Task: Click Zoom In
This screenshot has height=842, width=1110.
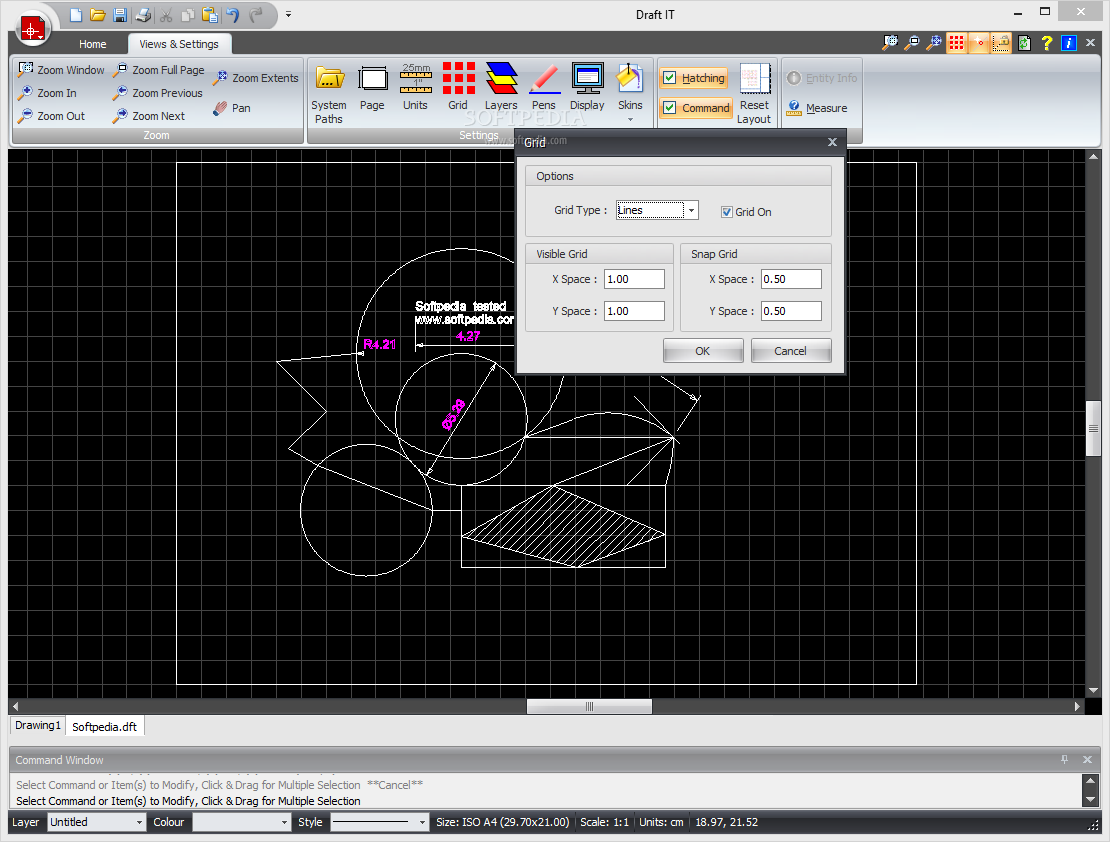Action: click(x=48, y=93)
